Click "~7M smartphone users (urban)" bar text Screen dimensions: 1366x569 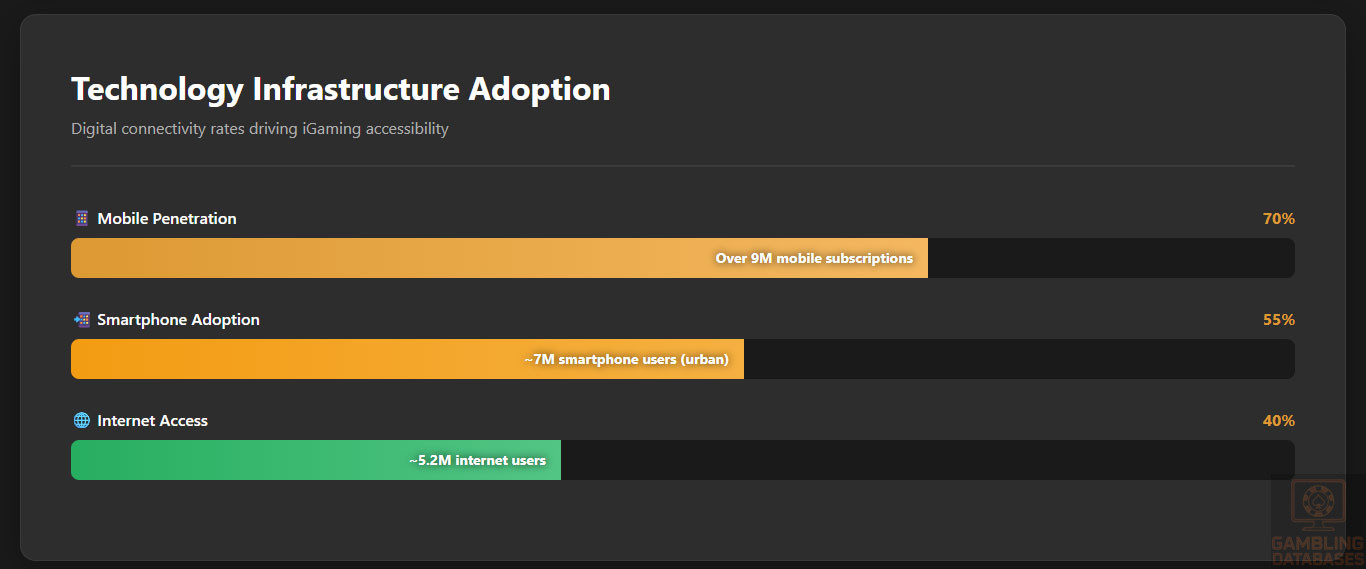(626, 359)
